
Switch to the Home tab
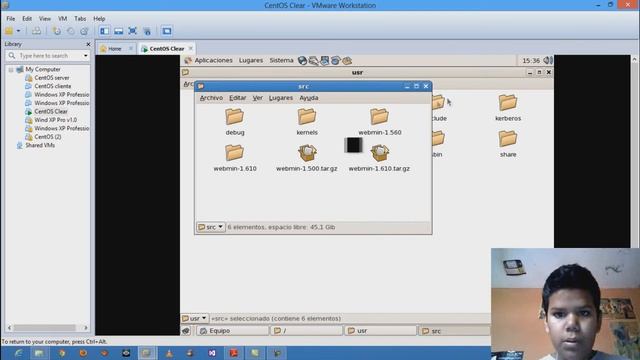pos(114,49)
